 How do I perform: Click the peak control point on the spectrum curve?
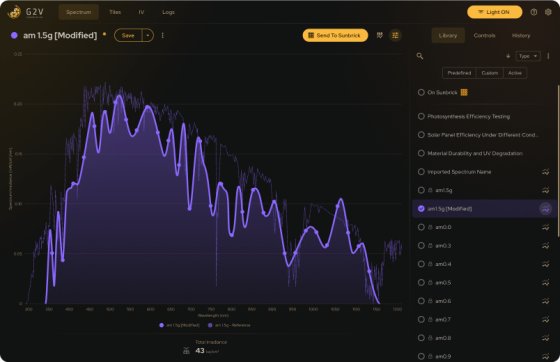115,102
